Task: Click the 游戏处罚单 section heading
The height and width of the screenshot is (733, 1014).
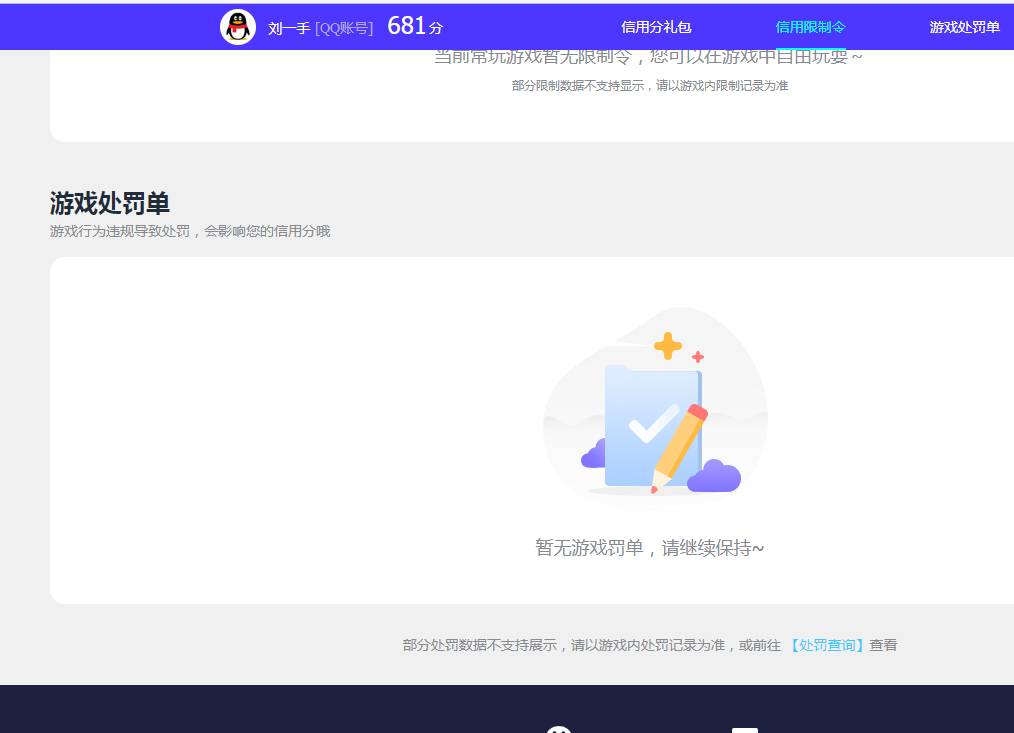Action: 110,202
